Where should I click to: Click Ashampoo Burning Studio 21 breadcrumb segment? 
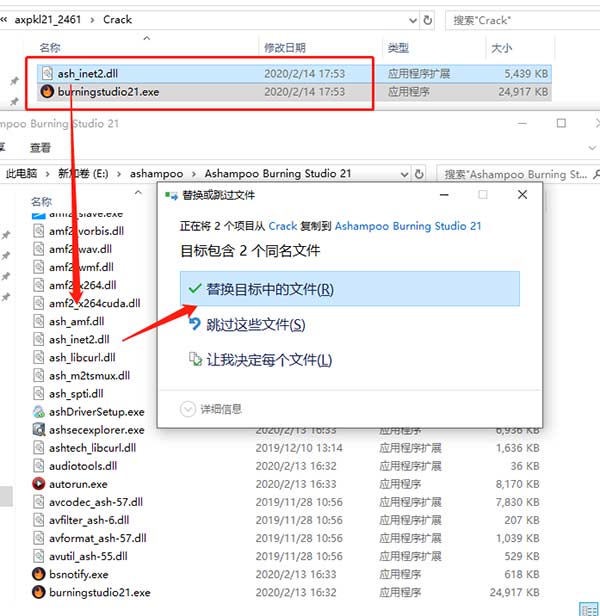[x=278, y=173]
